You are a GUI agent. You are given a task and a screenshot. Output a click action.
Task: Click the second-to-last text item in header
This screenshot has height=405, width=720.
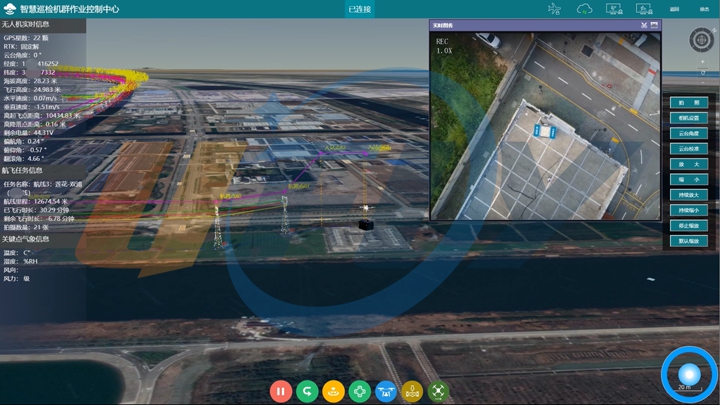[675, 9]
